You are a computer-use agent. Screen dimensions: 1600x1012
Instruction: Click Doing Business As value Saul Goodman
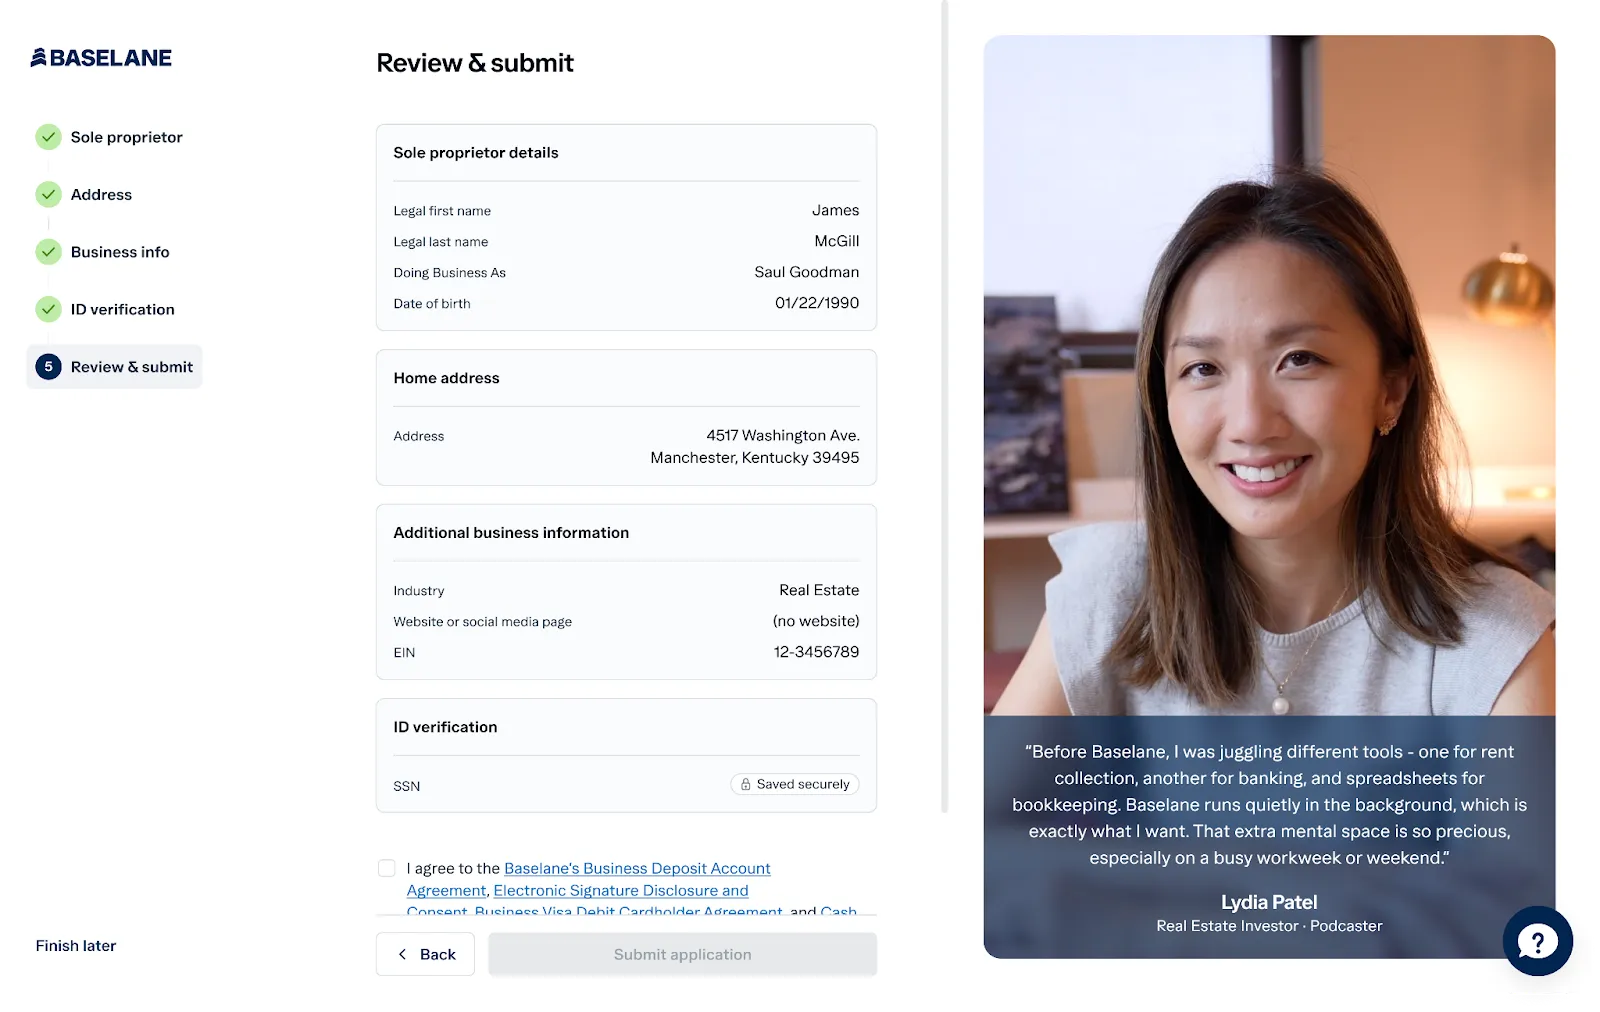[x=806, y=273]
